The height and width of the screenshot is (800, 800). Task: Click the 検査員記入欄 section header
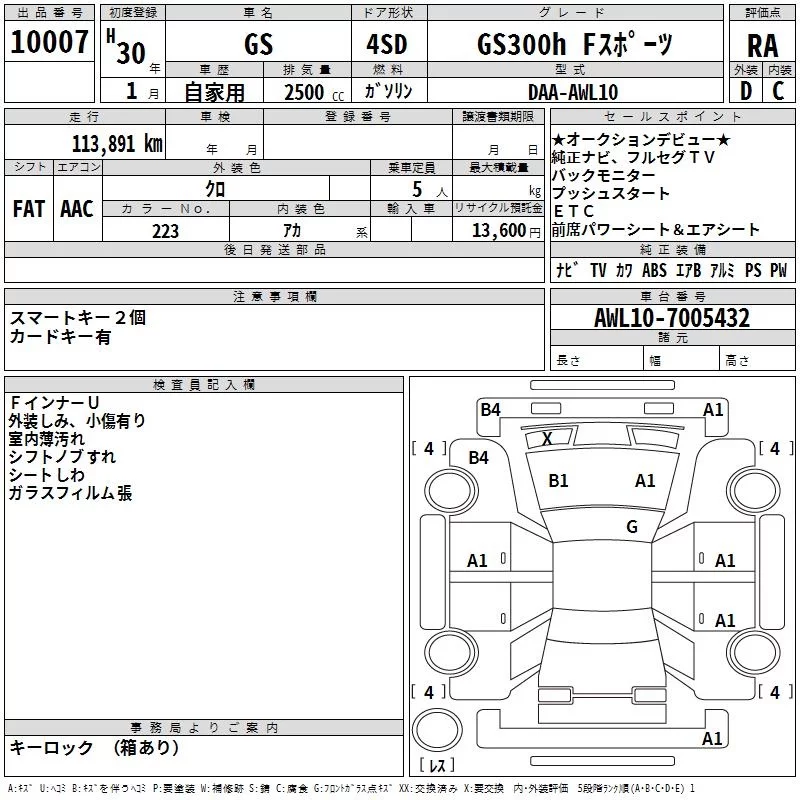(x=204, y=385)
